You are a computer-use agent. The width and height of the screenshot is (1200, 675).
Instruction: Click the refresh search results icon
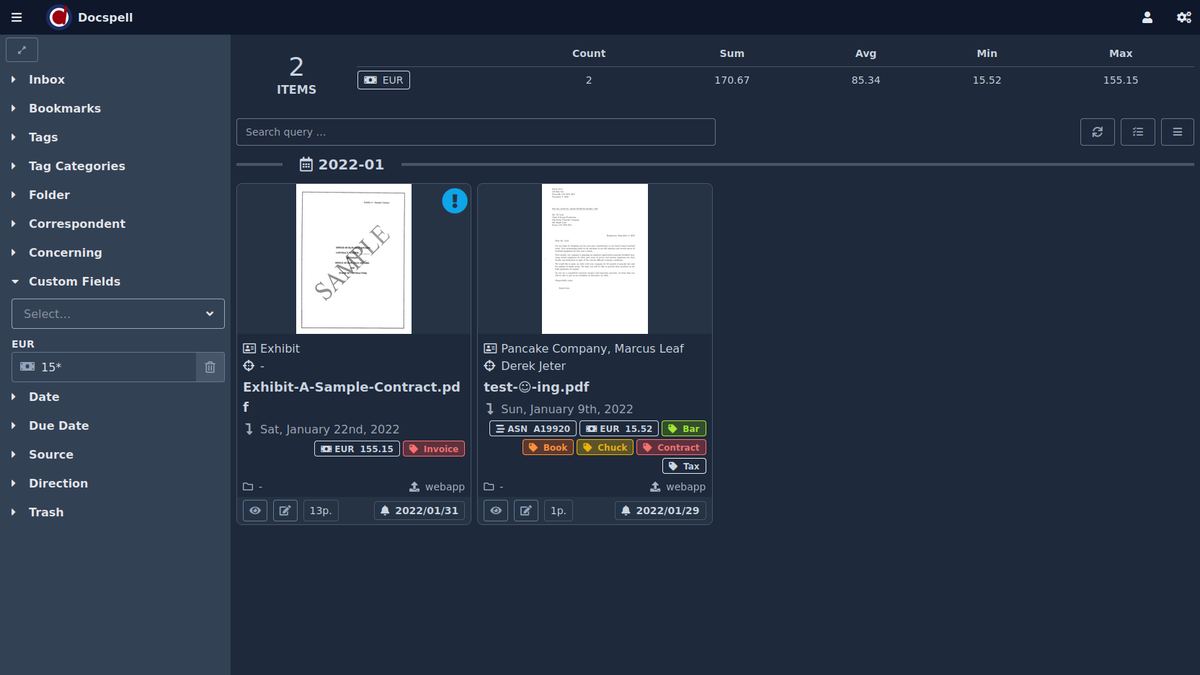click(x=1097, y=132)
